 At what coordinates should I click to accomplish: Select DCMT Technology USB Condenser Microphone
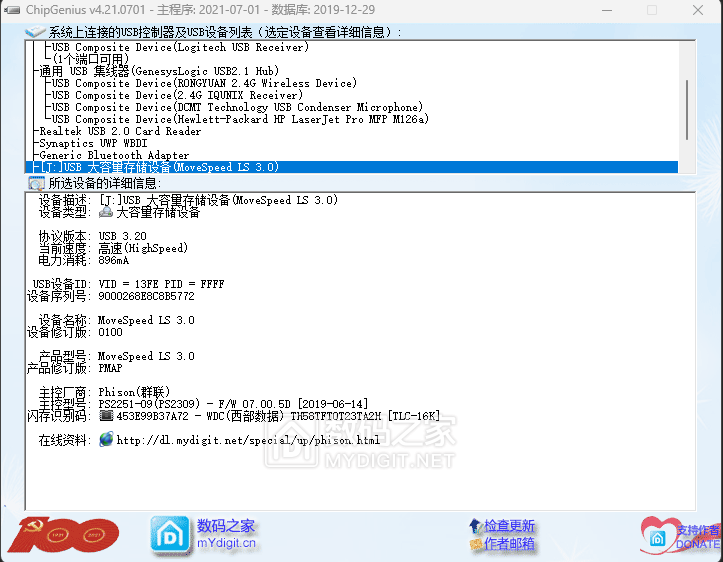[x=237, y=107]
